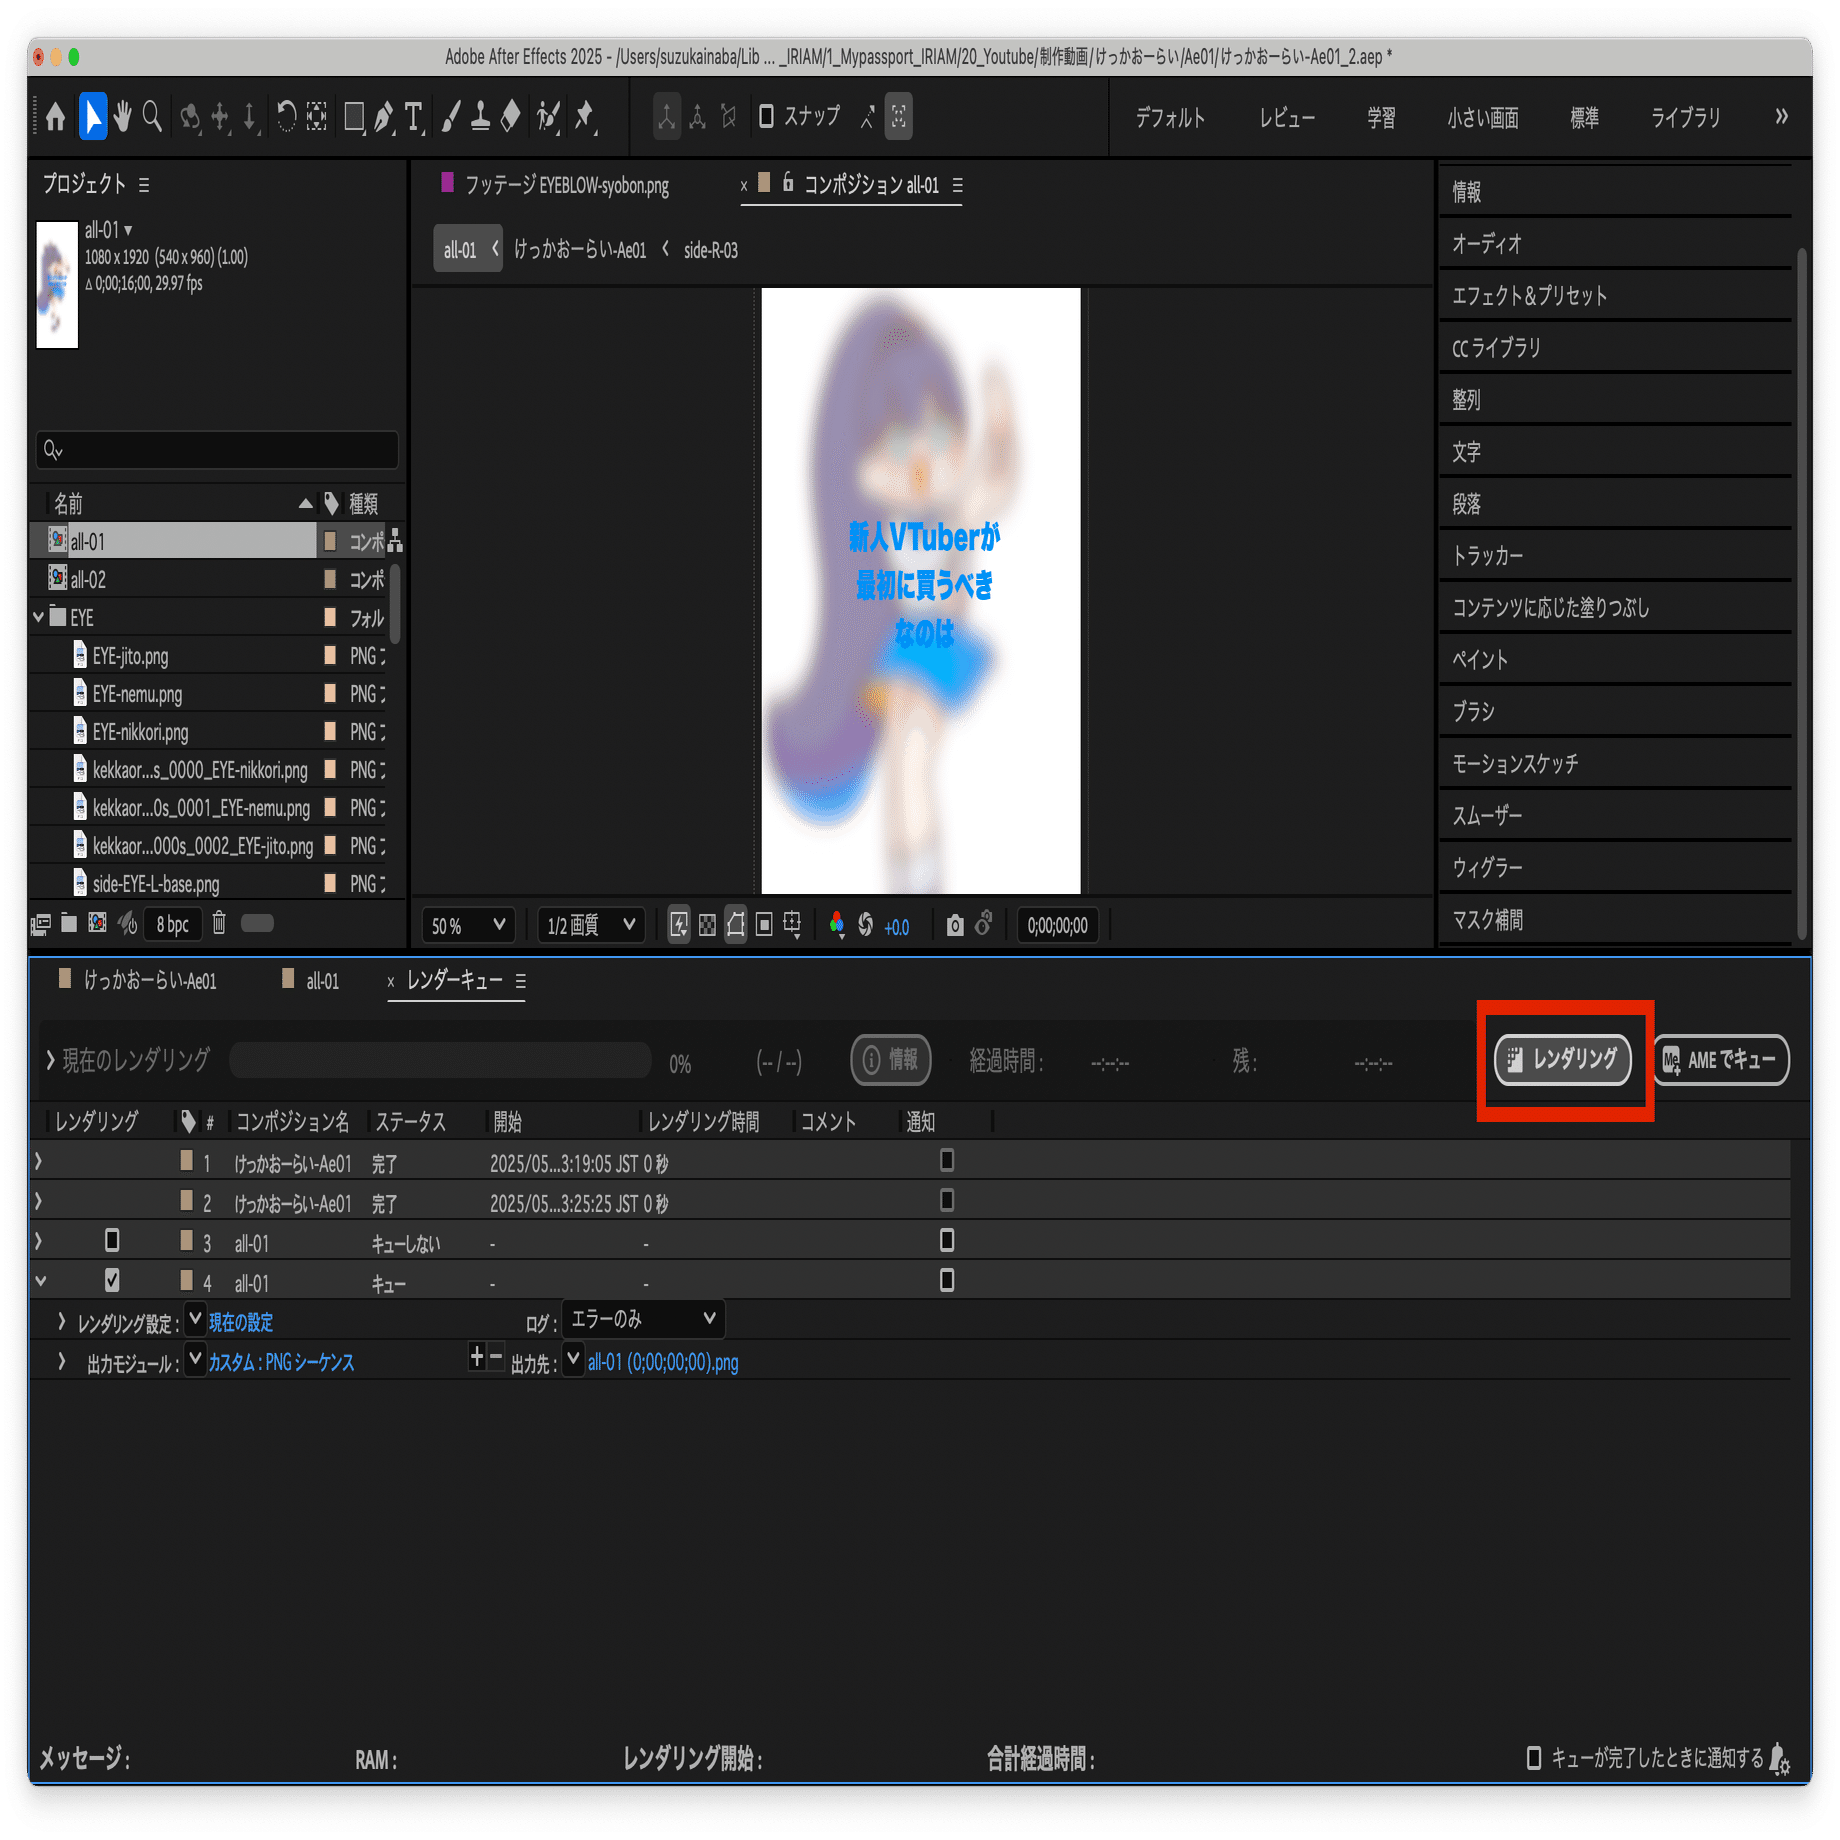1840x1840 pixels.
Task: Select the Zoom magnifier tool
Action: [x=152, y=117]
